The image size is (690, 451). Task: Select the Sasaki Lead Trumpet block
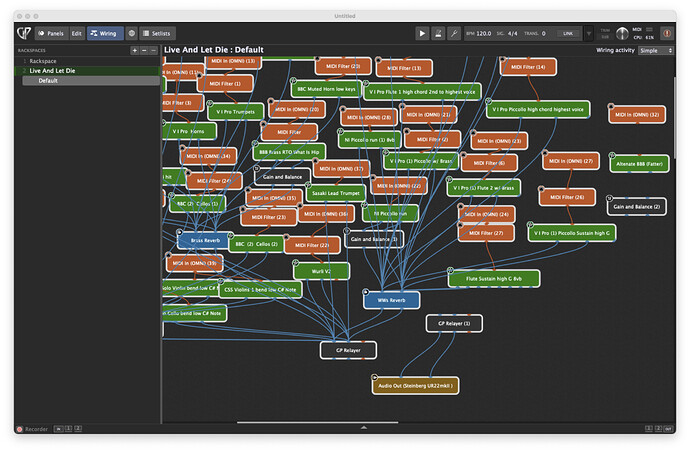click(x=335, y=193)
